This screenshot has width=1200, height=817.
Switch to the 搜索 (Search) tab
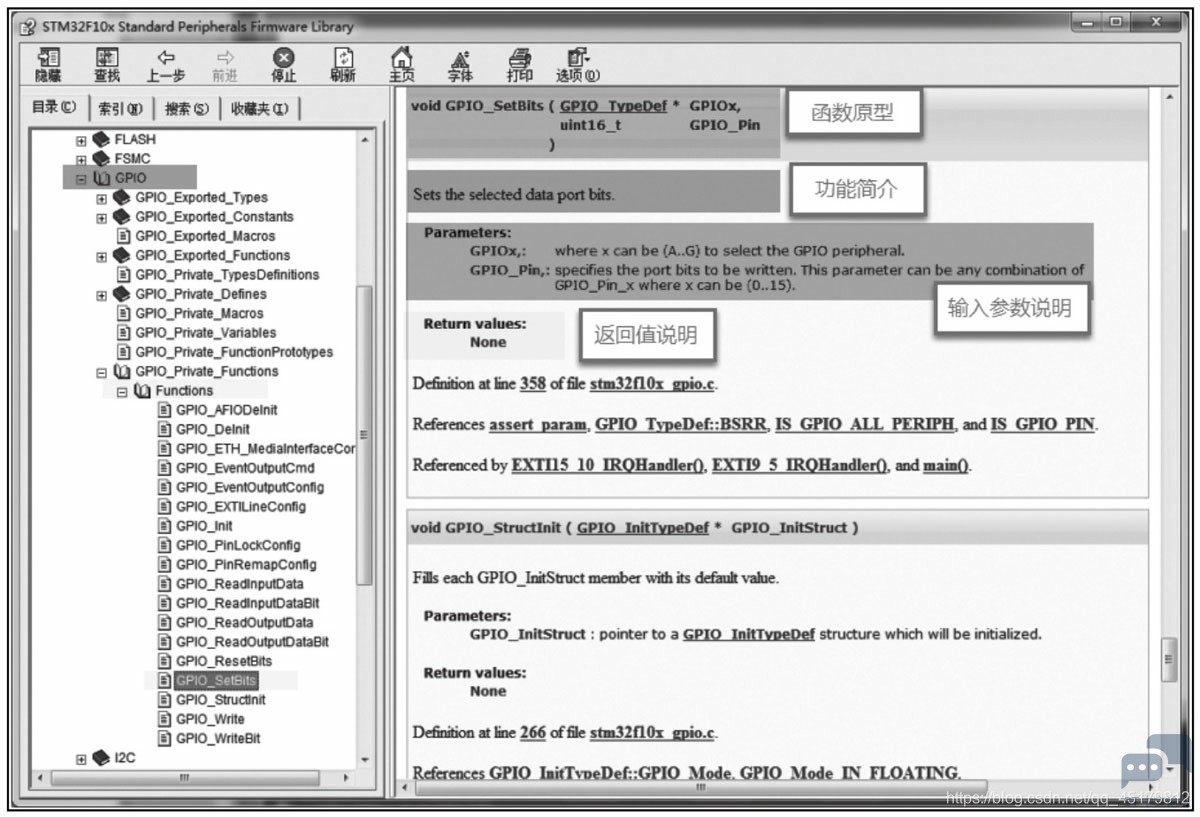tap(187, 109)
